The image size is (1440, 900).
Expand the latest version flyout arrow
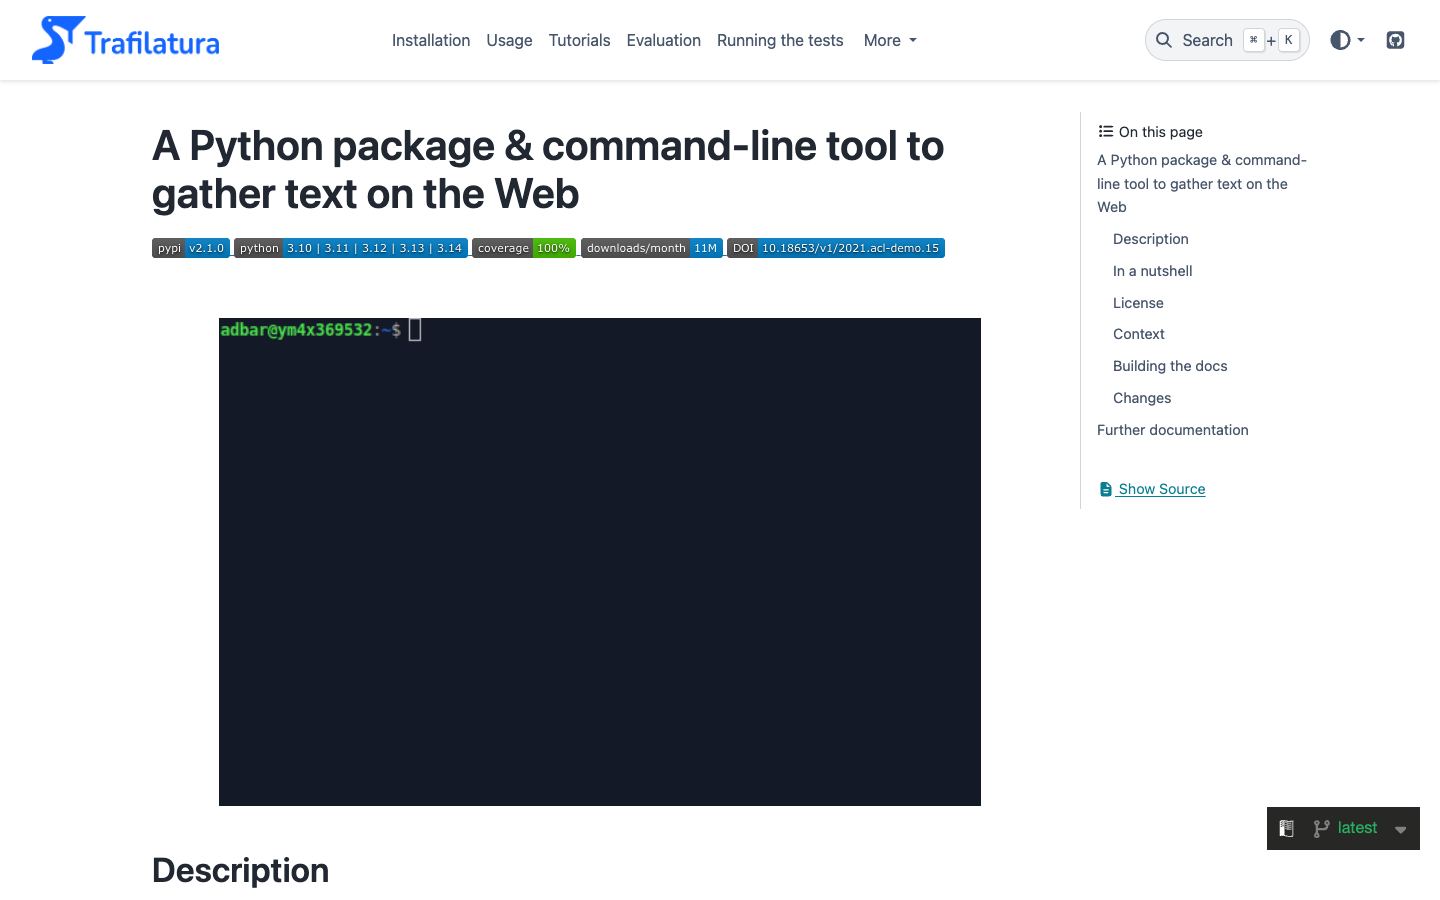(1401, 829)
